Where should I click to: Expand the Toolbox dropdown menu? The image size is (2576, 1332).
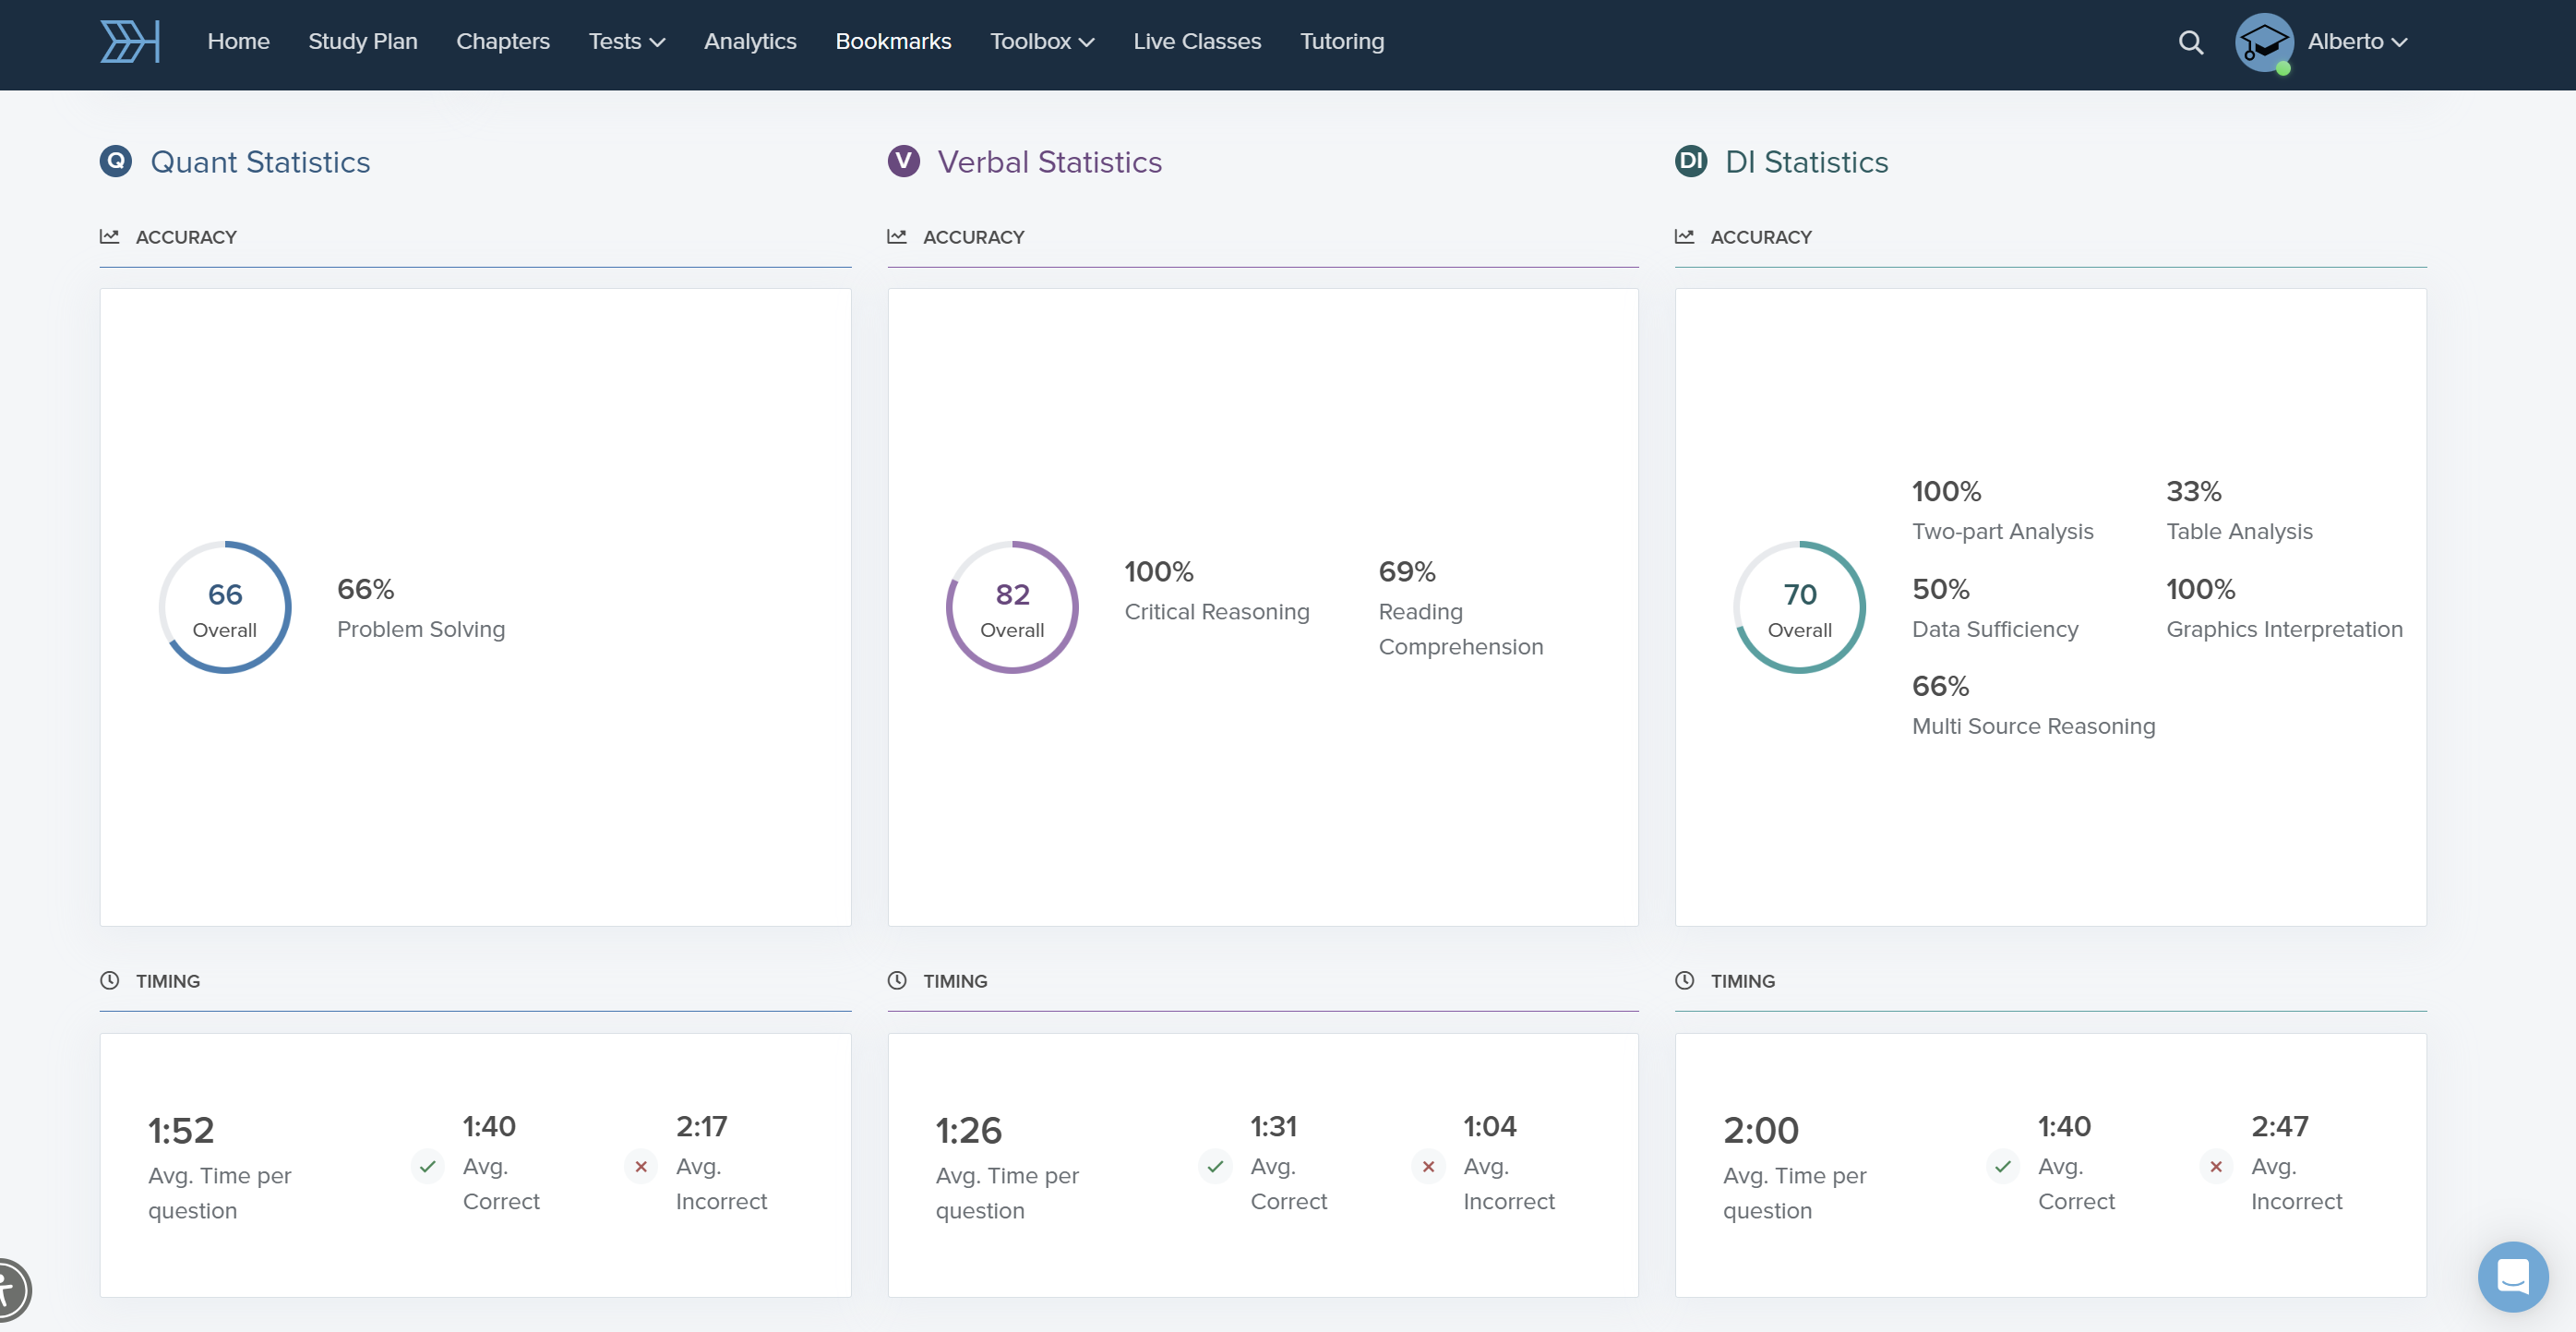click(1041, 42)
